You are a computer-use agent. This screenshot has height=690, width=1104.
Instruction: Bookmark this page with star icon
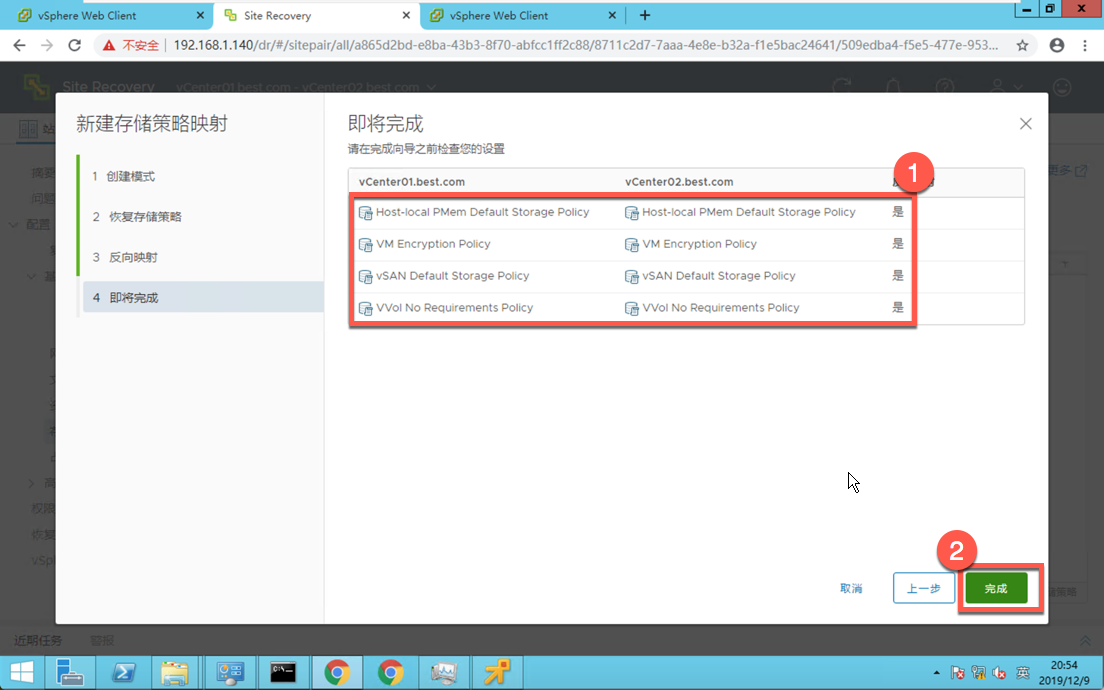(1022, 45)
